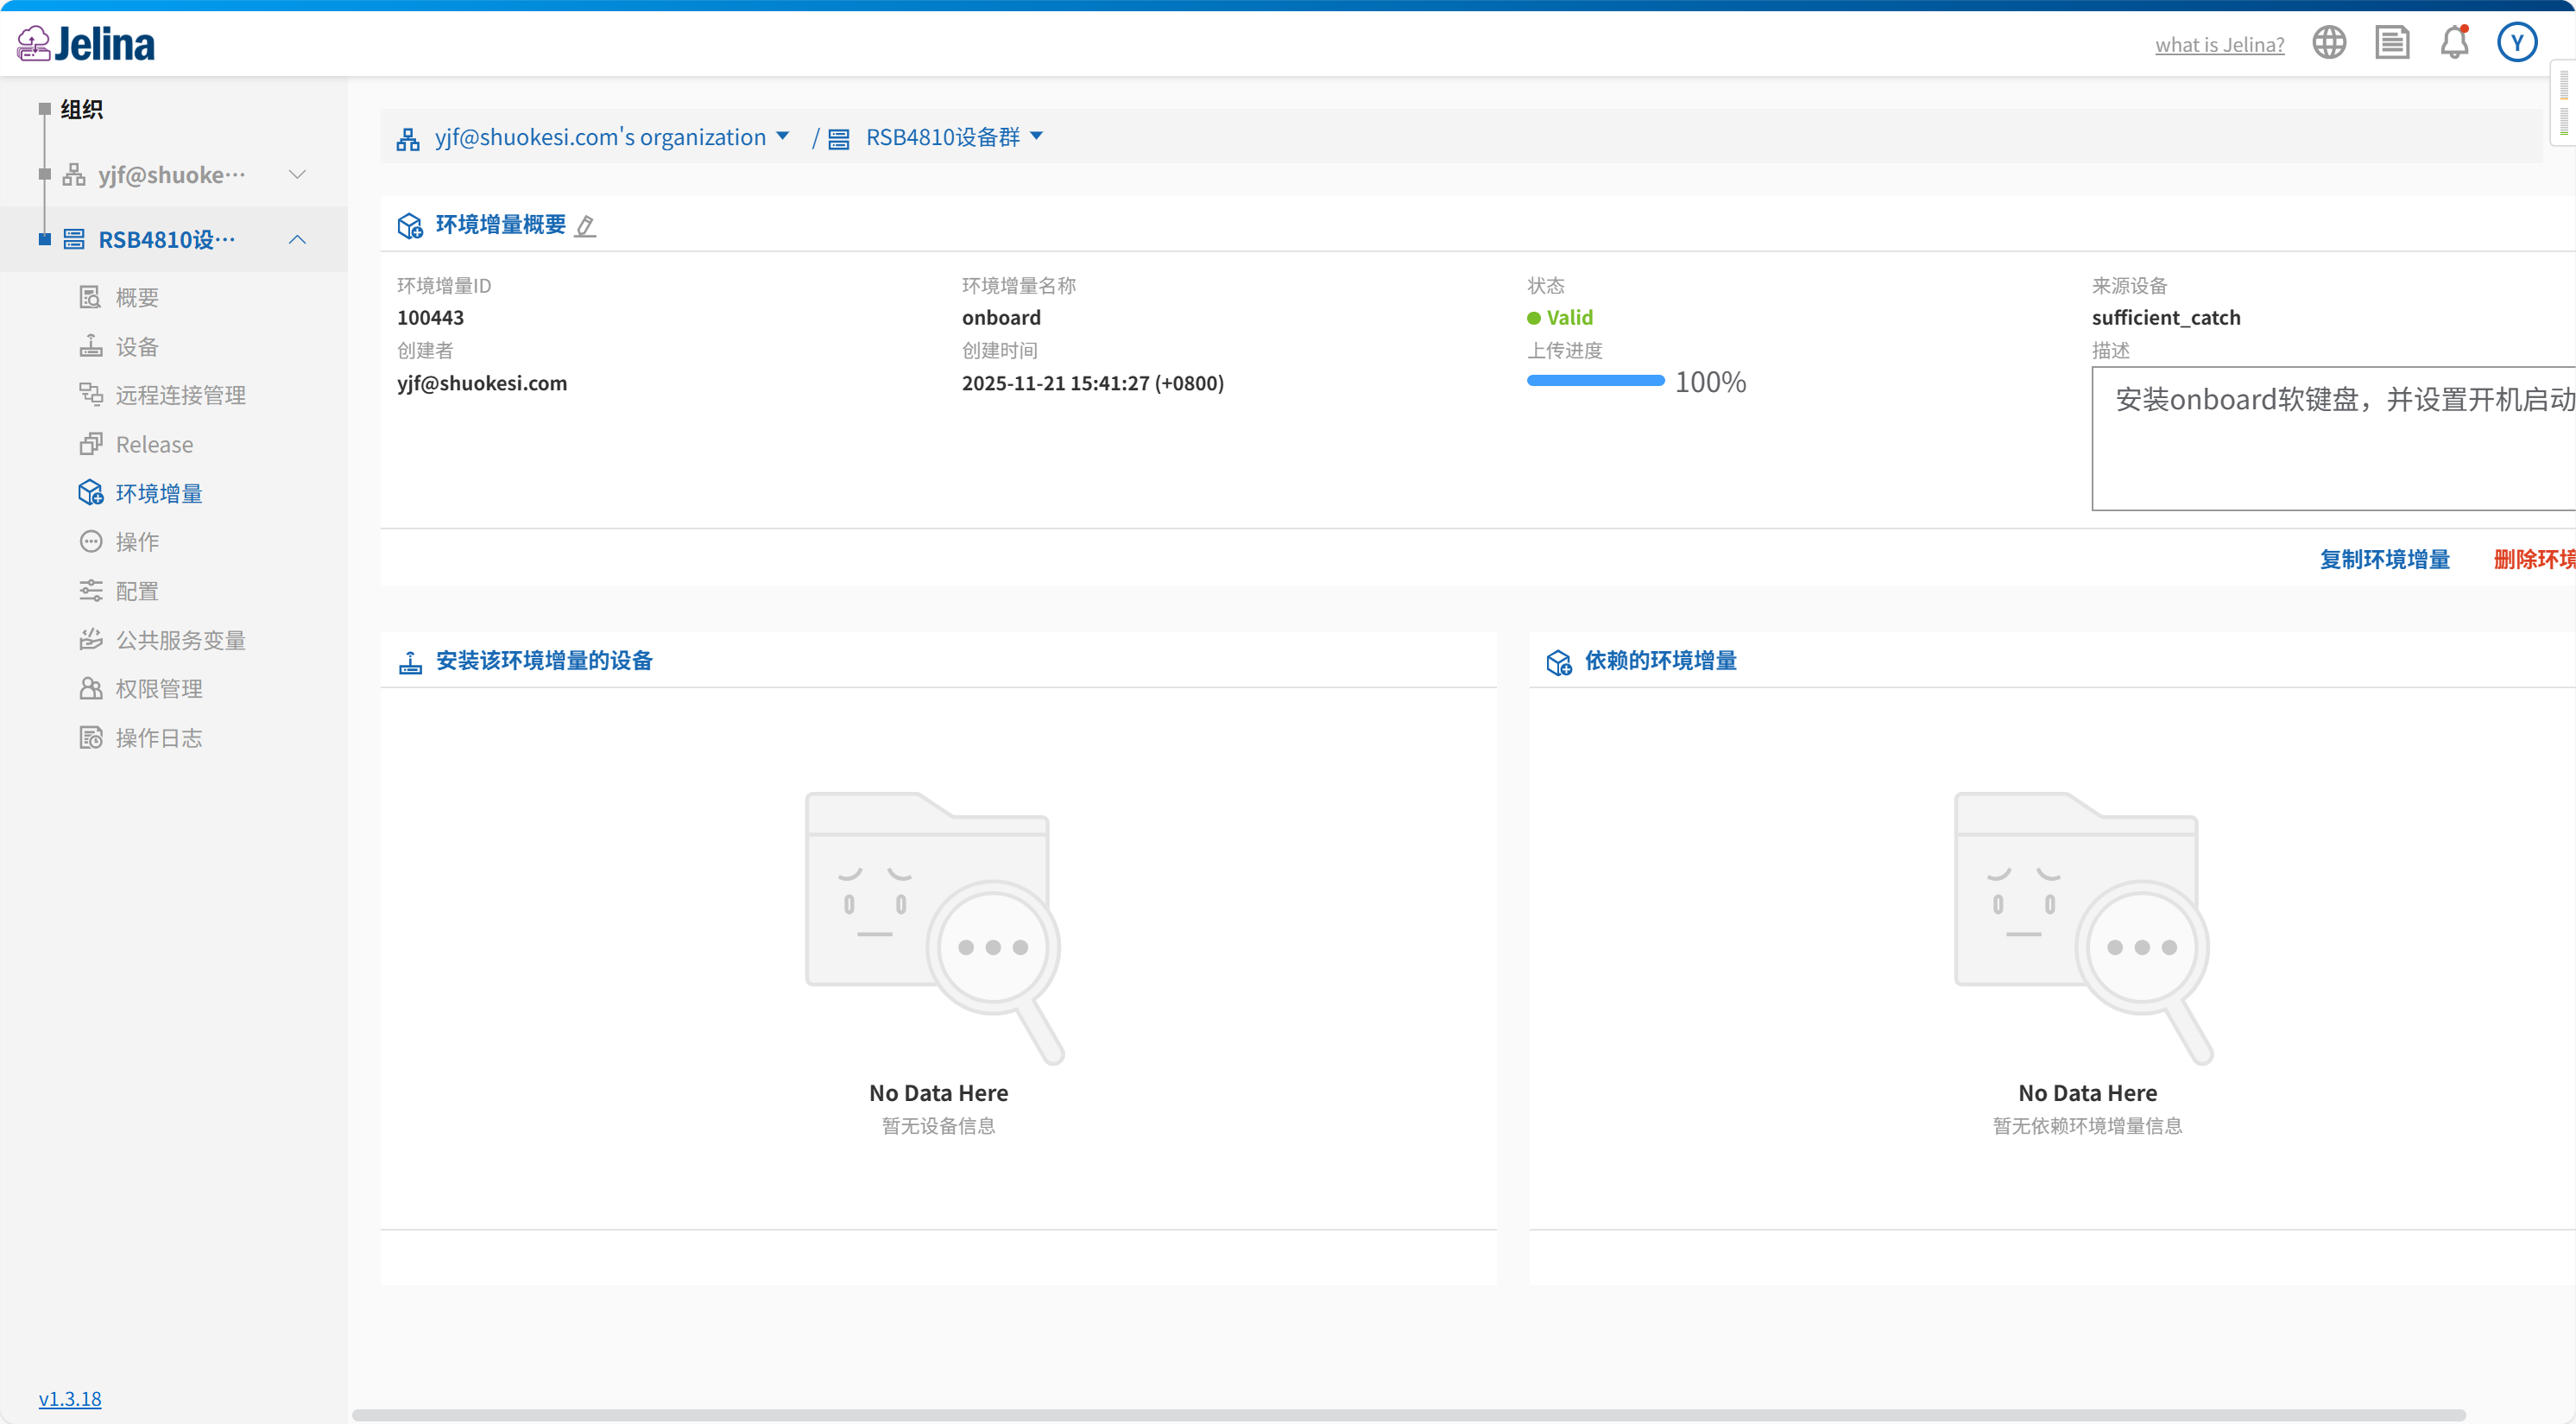Click the Jelina logo
The image size is (2576, 1424).
[86, 44]
